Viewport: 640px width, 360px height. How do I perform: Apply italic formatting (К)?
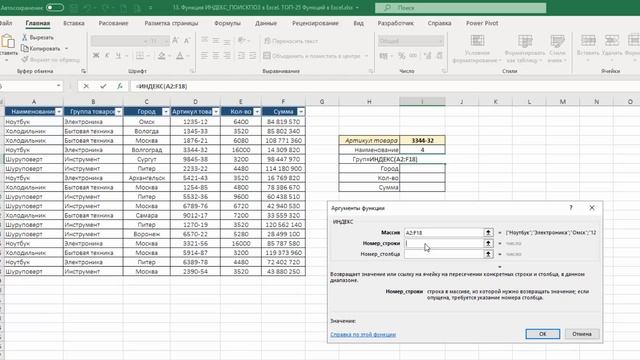coord(107,56)
